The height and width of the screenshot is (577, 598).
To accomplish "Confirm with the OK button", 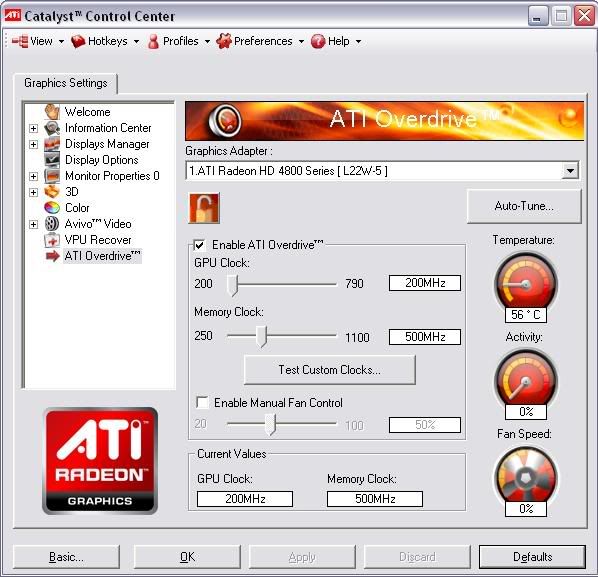I will click(187, 557).
